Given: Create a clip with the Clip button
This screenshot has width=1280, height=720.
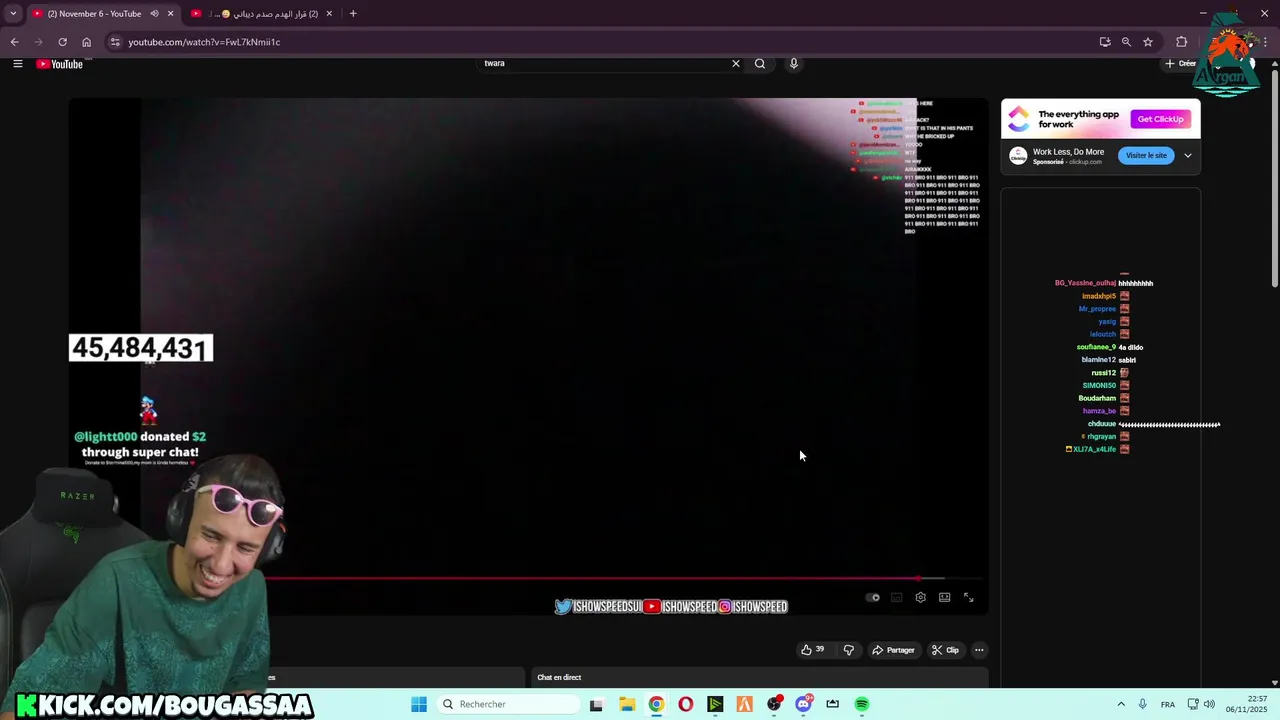Looking at the screenshot, I should tap(945, 650).
